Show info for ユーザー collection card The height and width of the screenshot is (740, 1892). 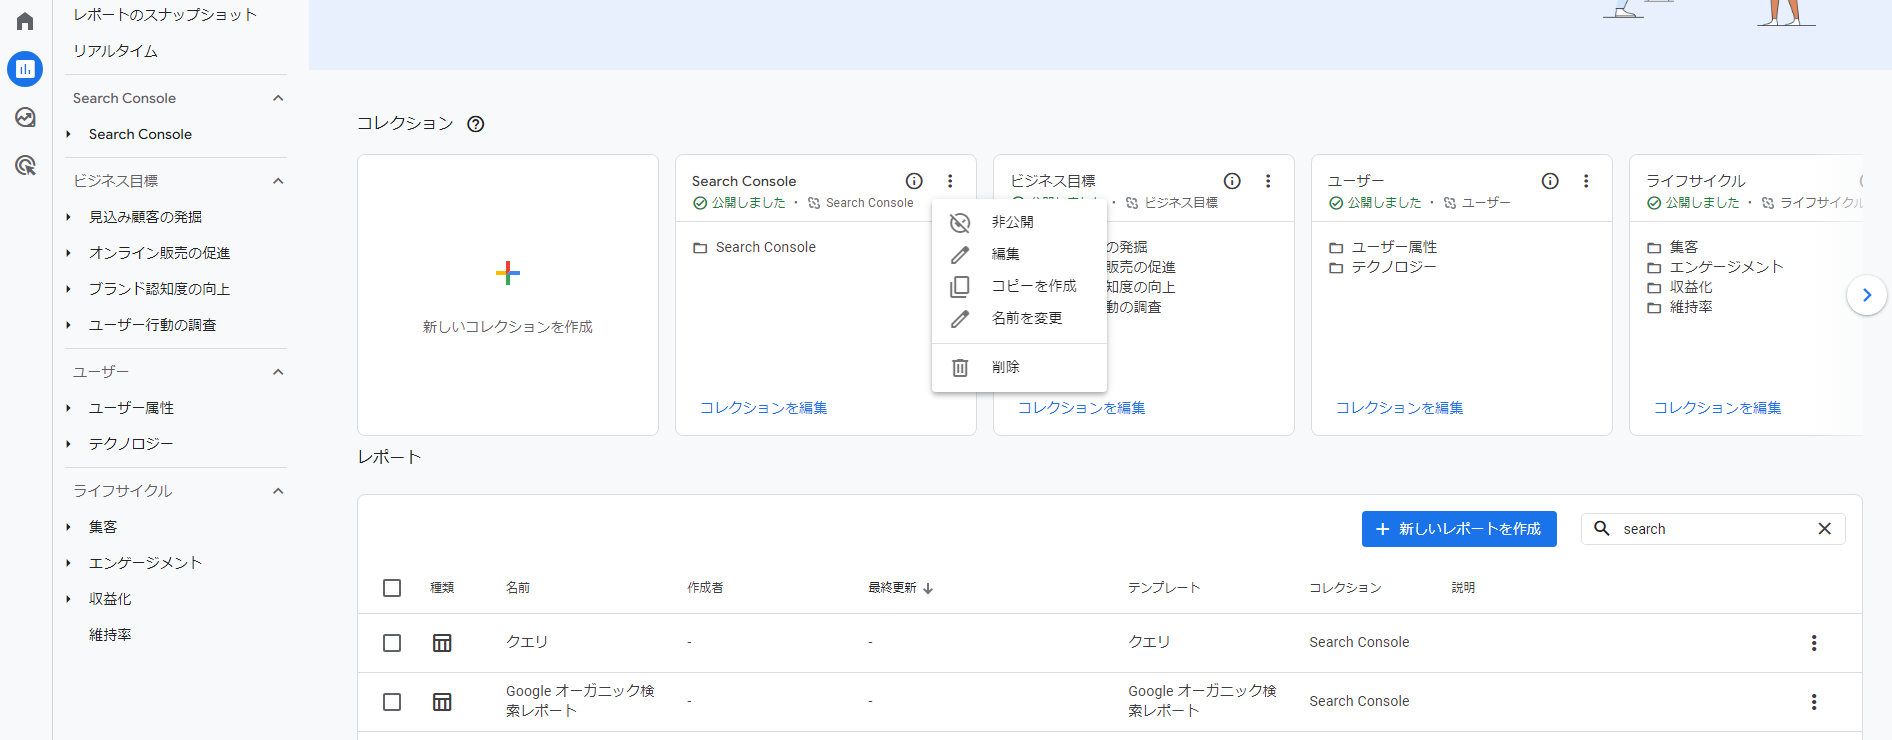click(x=1550, y=181)
